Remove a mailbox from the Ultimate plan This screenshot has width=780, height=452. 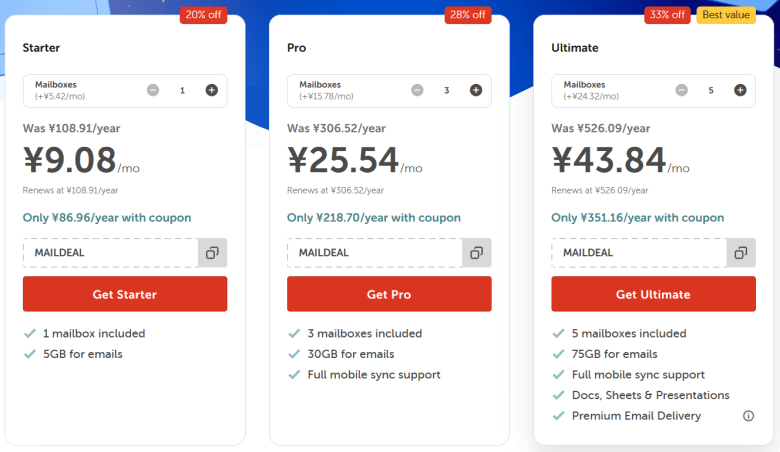(681, 90)
